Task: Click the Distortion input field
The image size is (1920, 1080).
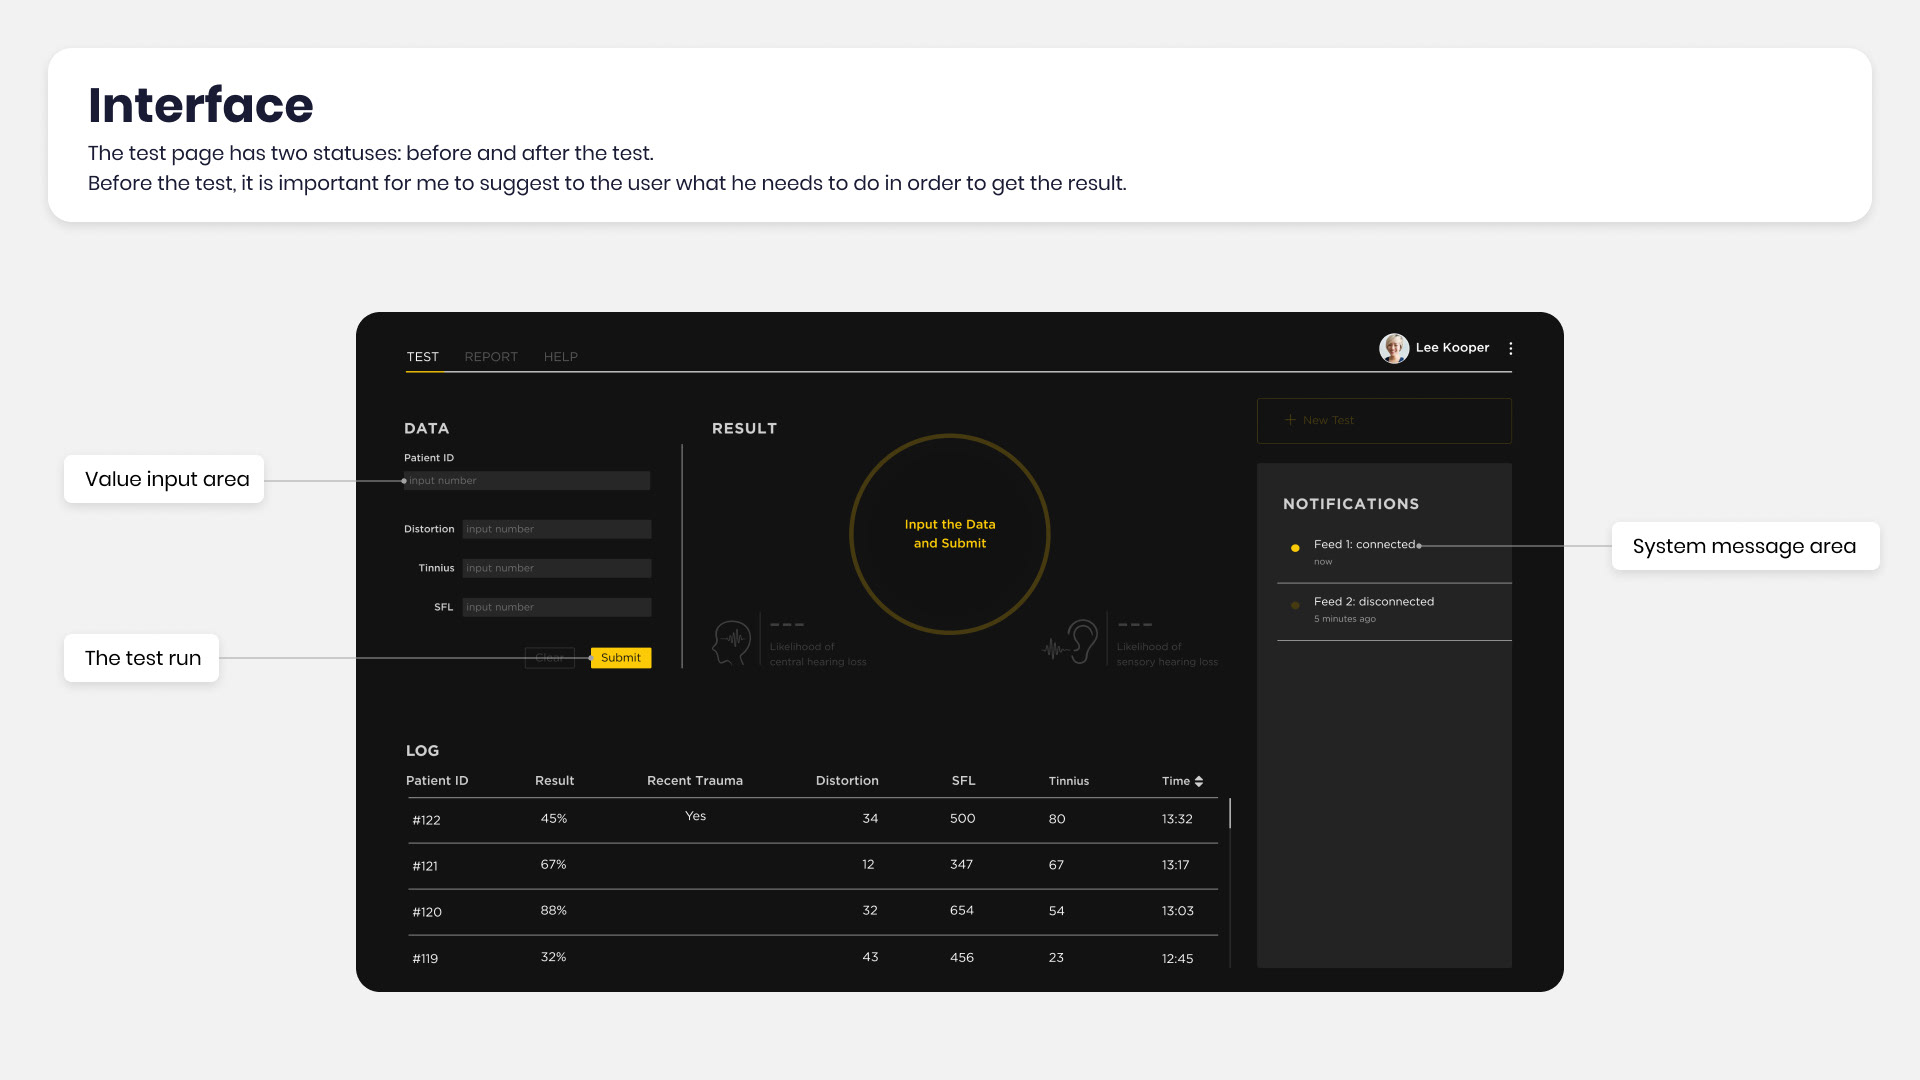Action: point(556,529)
